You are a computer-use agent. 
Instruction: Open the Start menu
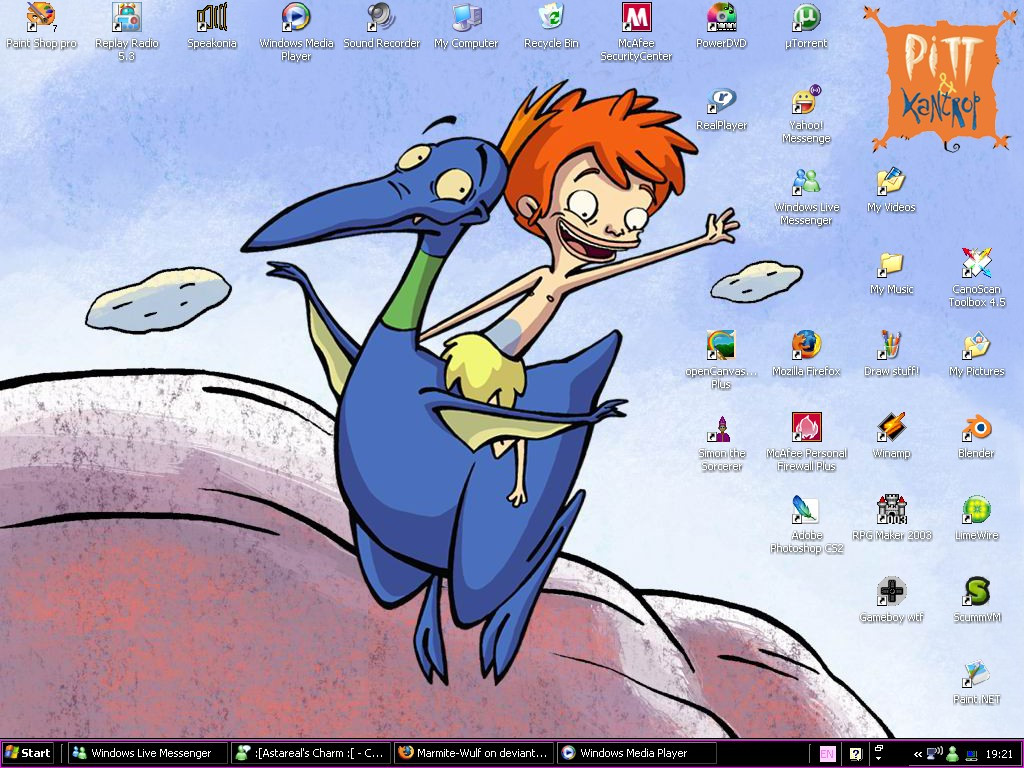pos(28,753)
